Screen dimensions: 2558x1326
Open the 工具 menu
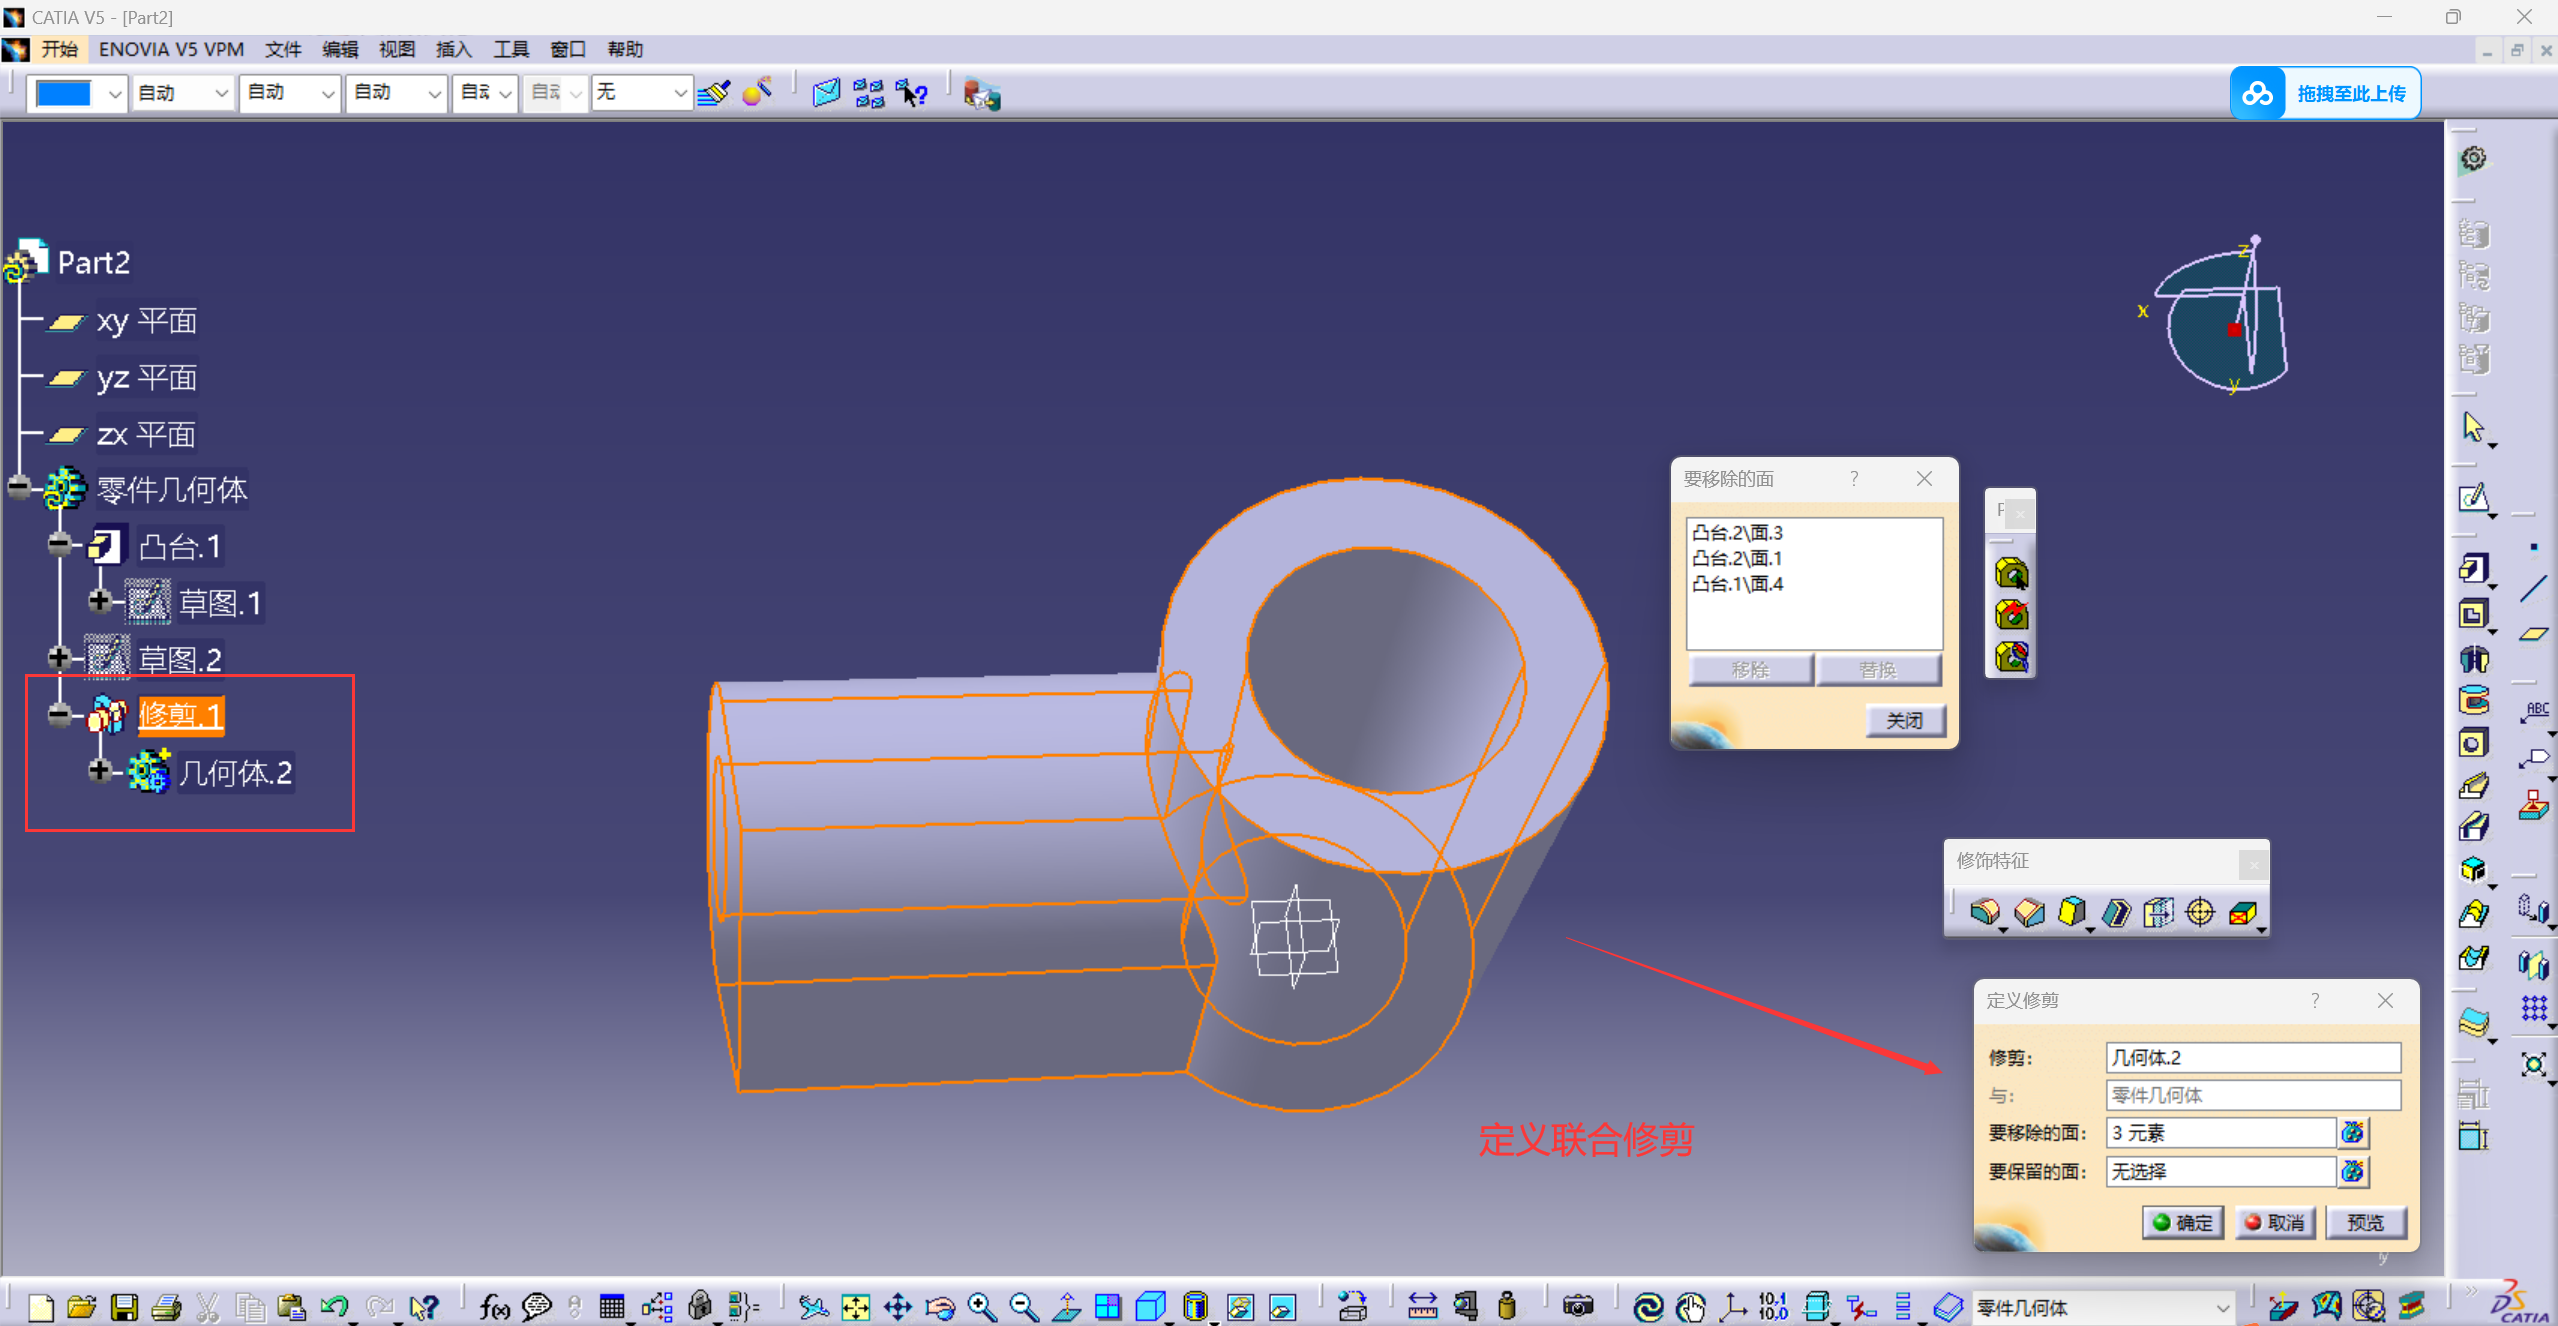click(x=510, y=49)
